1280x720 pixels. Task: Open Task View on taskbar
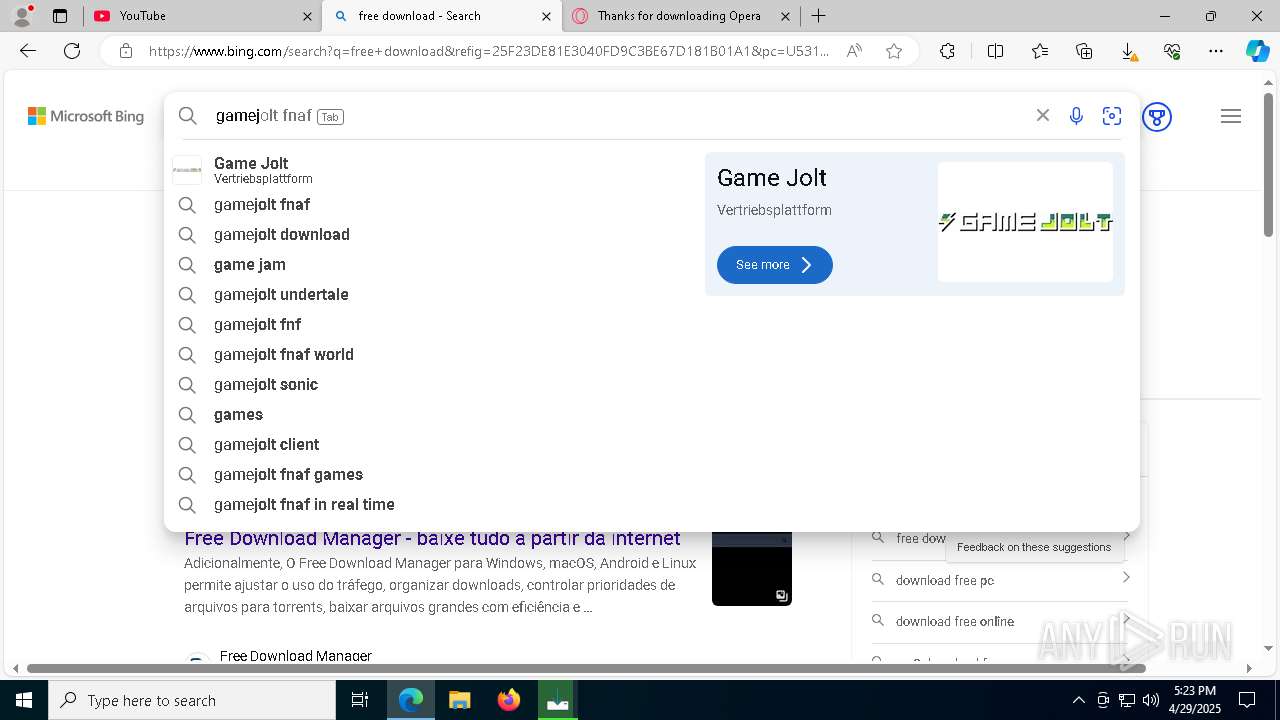click(x=360, y=700)
